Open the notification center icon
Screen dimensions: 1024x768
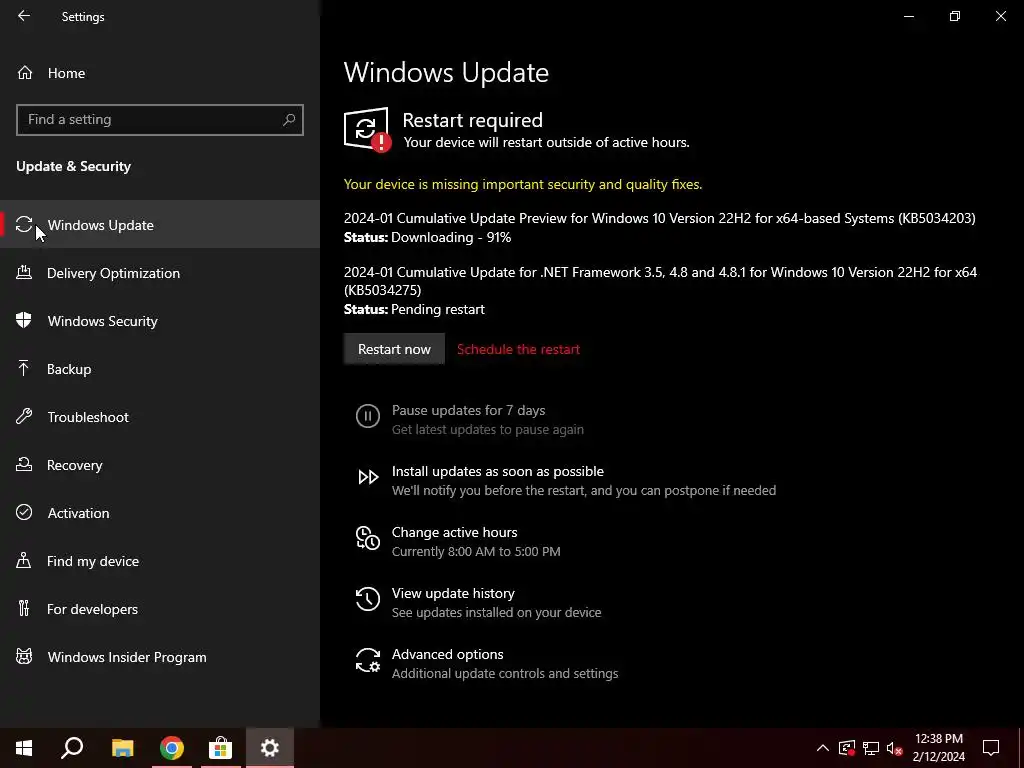pos(991,748)
